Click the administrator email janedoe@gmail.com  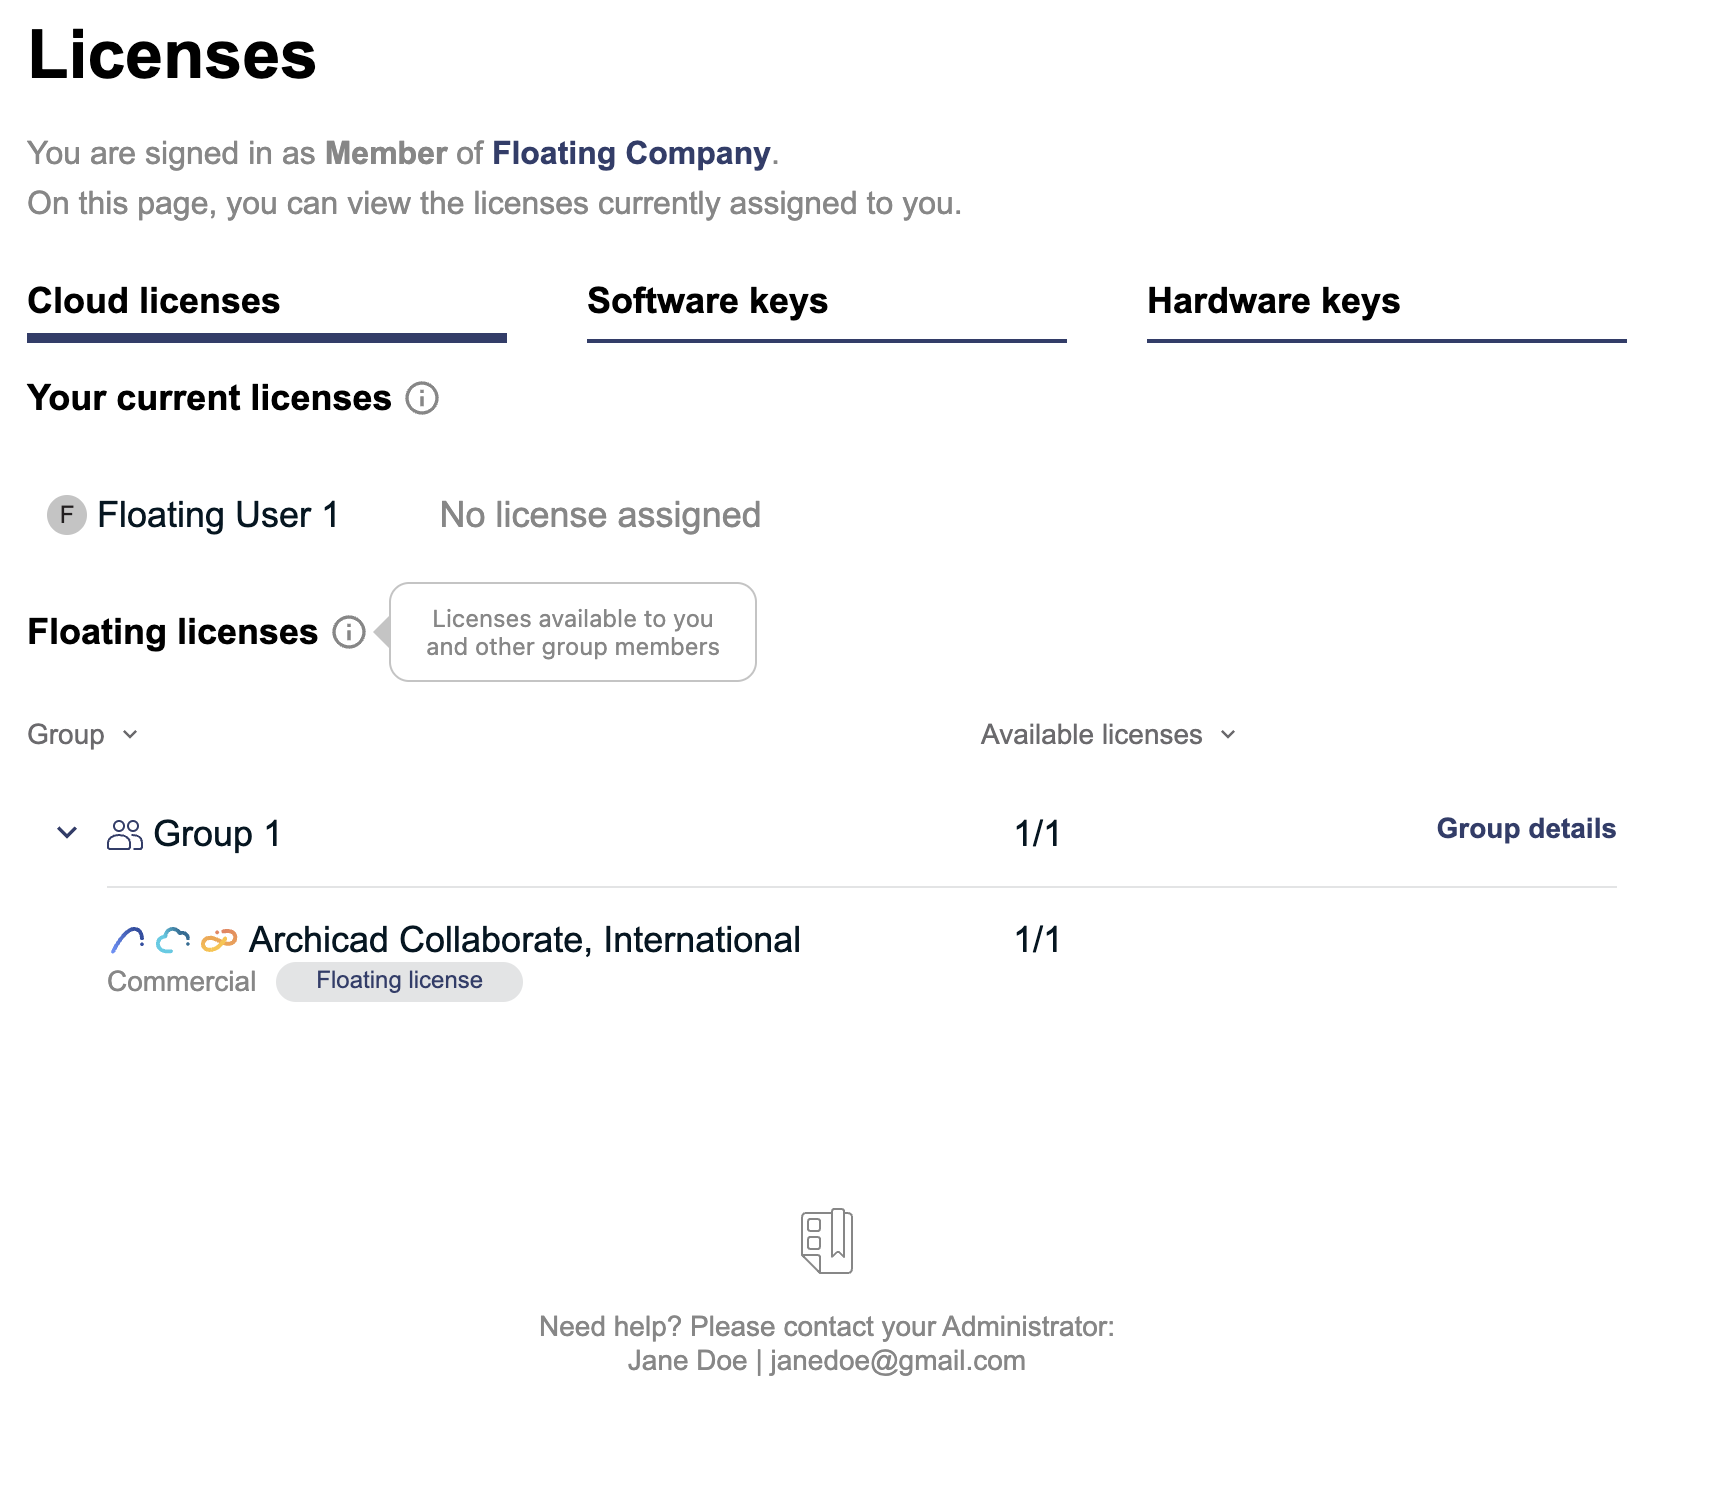[x=897, y=1361]
